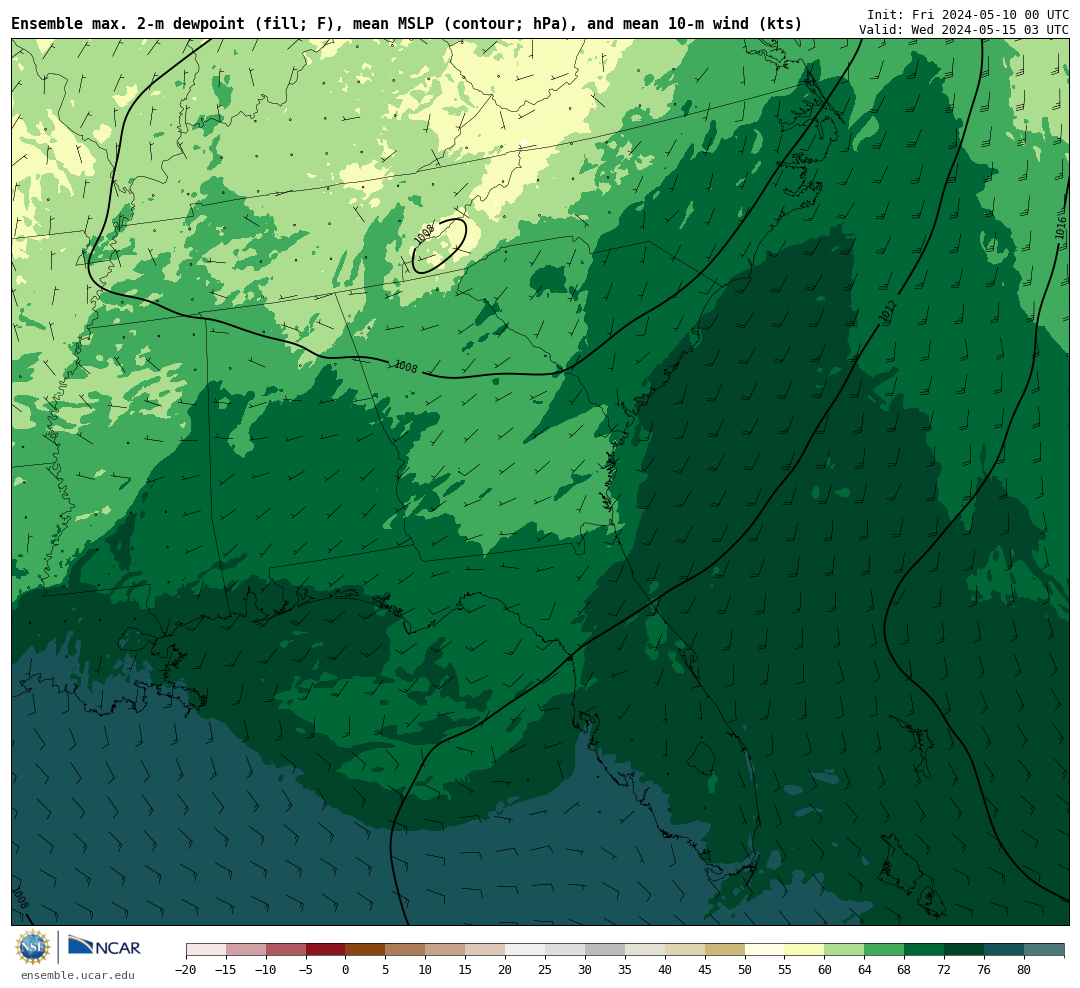
Task: Click the colorbar tick label '0'
Action: click(x=345, y=969)
